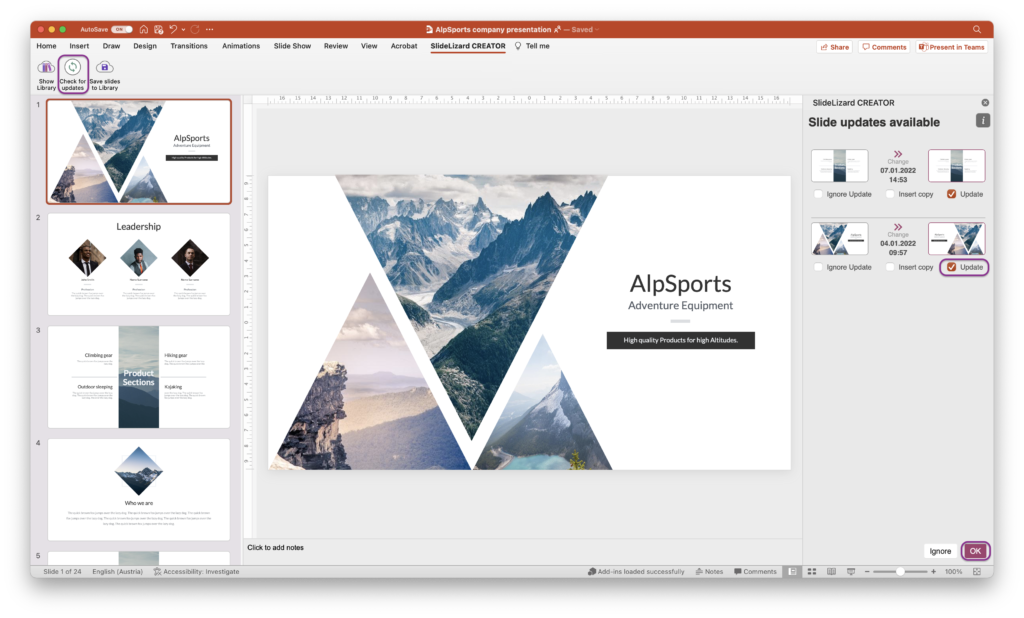This screenshot has height=618, width=1024.
Task: Open the Comments button in ribbon
Action: 884,47
